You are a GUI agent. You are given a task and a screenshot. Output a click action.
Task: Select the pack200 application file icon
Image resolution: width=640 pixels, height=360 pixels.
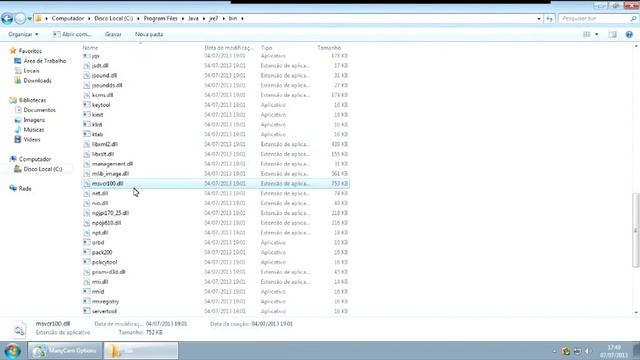87,252
